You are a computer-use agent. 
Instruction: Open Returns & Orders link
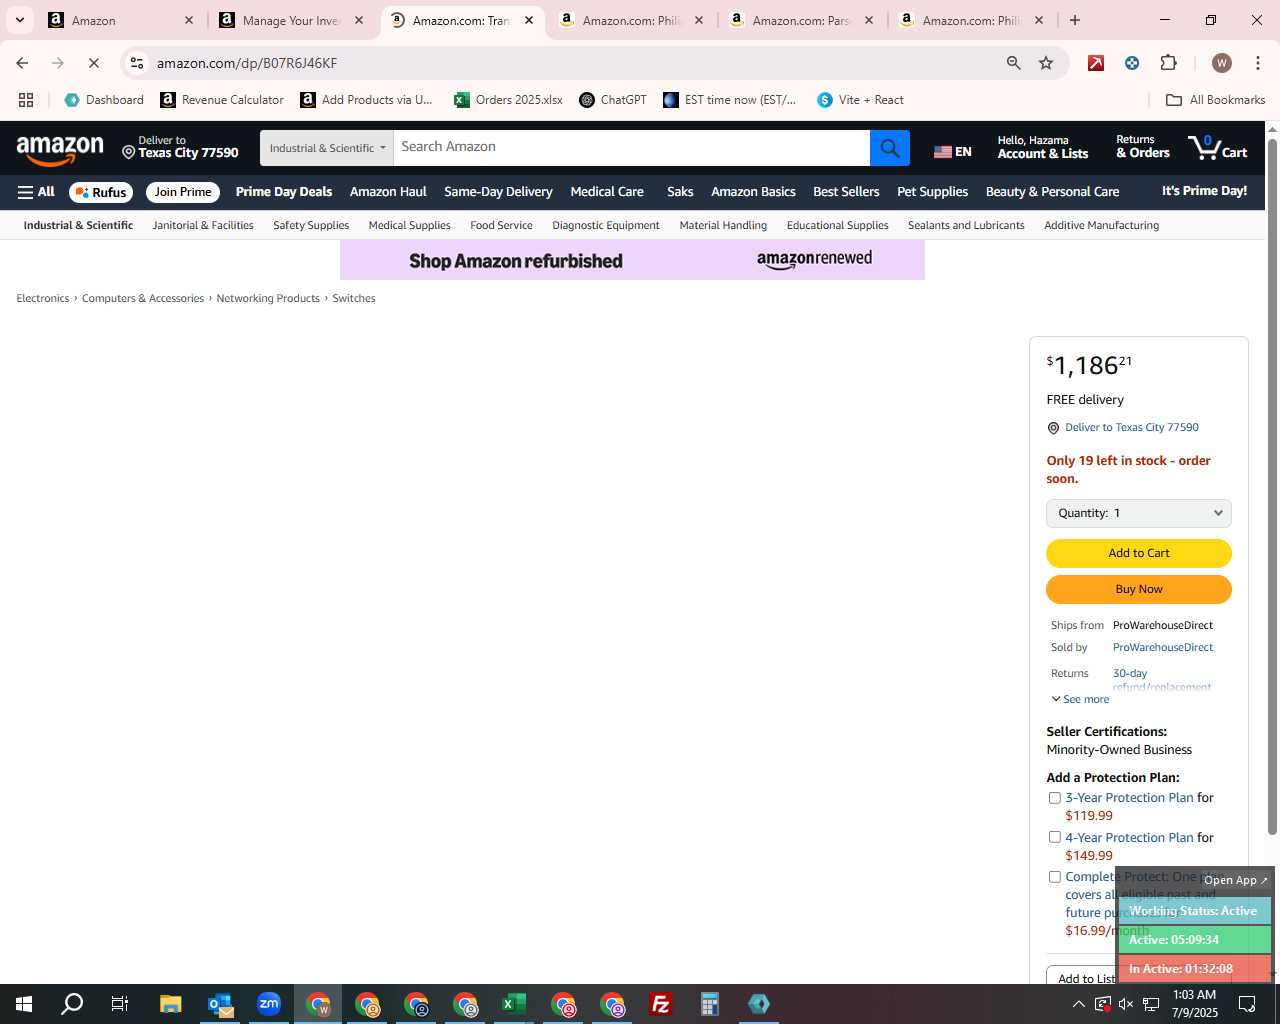tap(1142, 147)
